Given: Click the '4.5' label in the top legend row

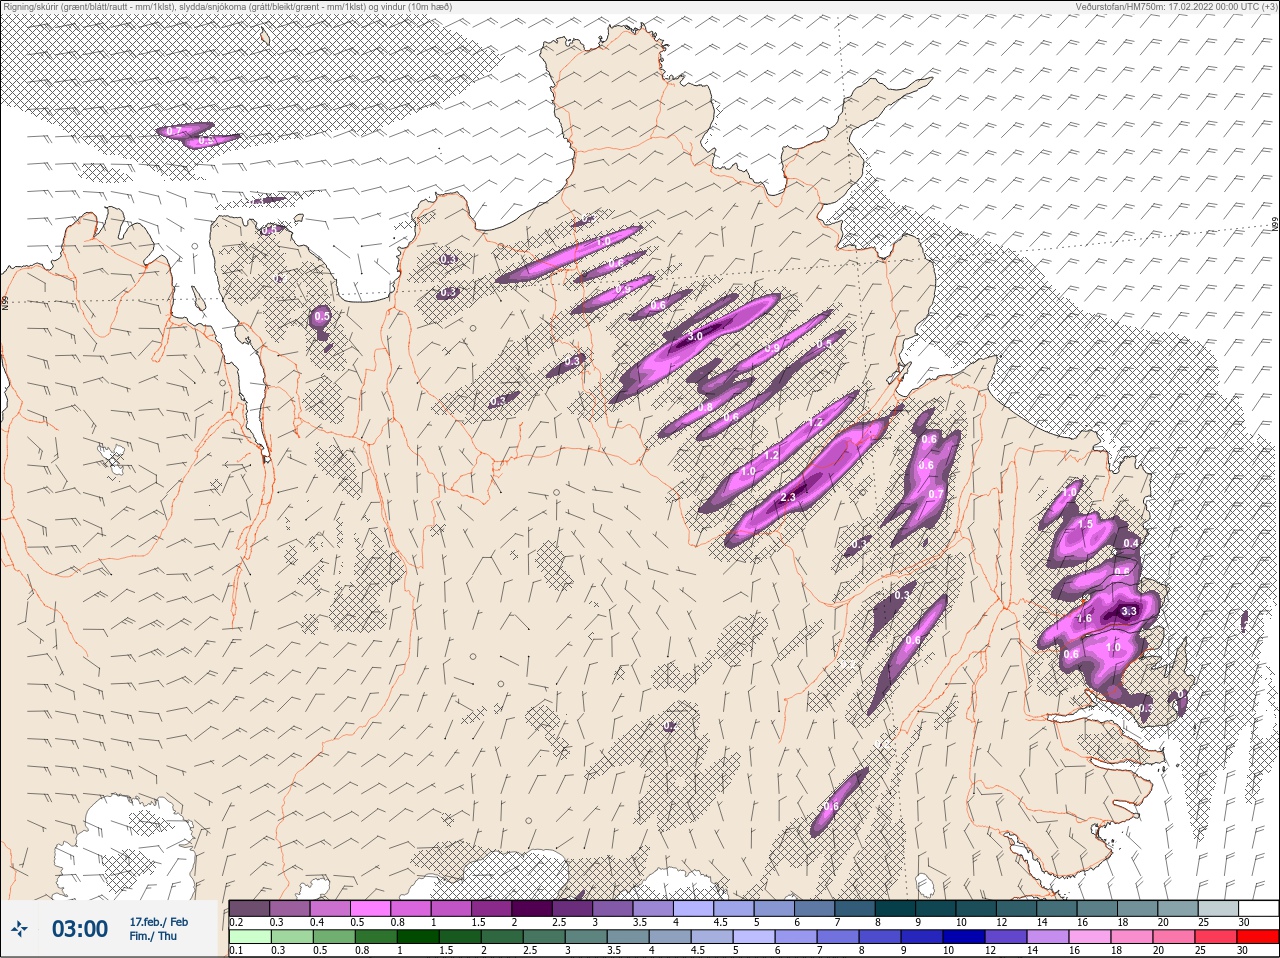Looking at the screenshot, I should click(x=720, y=922).
